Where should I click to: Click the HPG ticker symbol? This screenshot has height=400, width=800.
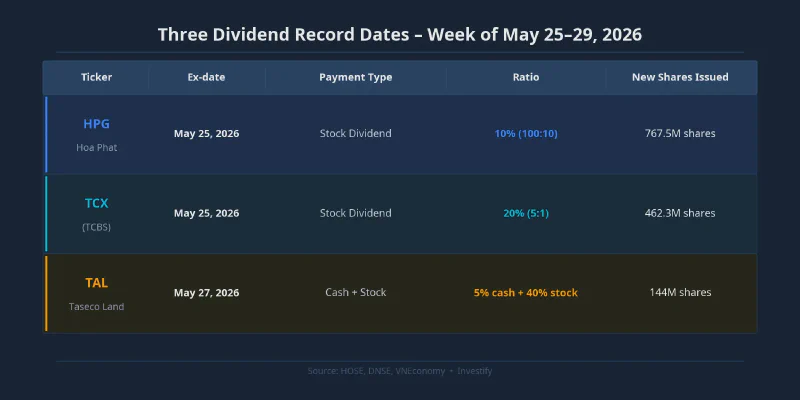point(96,124)
